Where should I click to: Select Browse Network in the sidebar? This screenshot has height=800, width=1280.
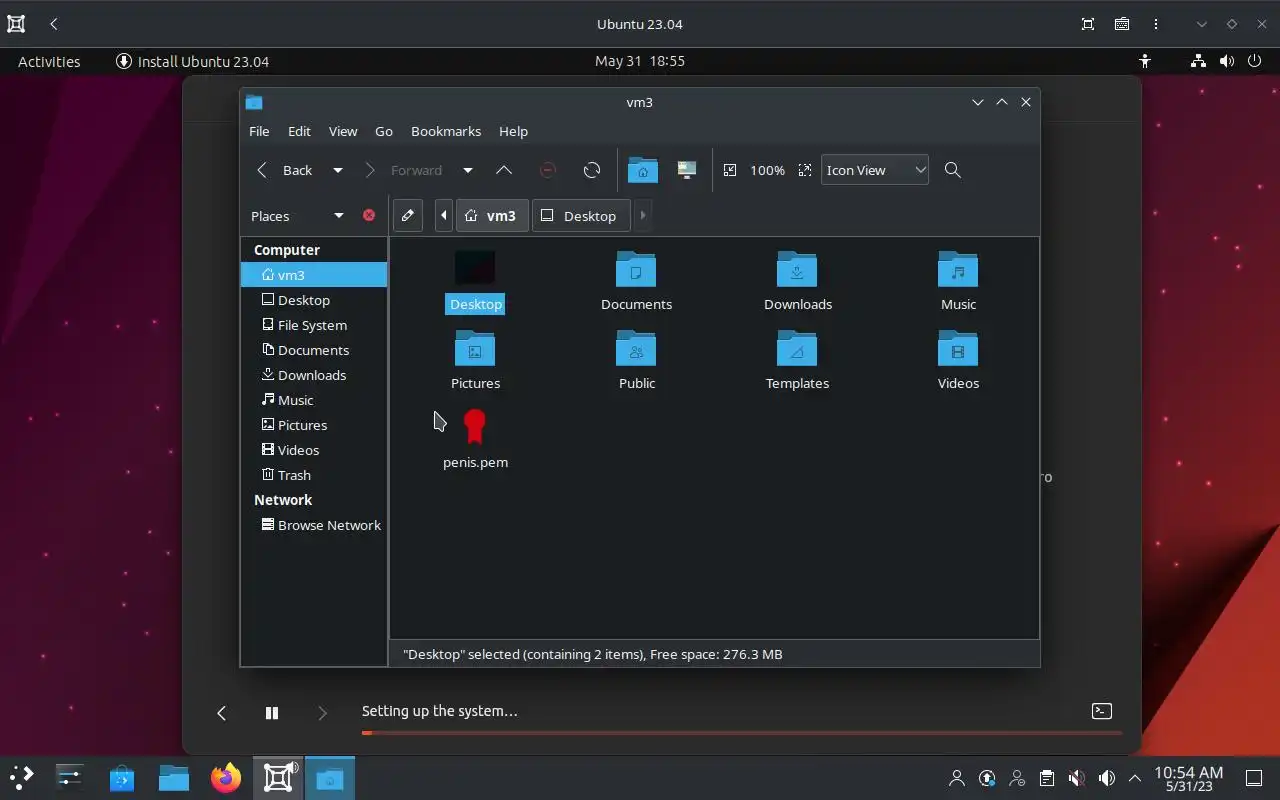click(x=314, y=525)
